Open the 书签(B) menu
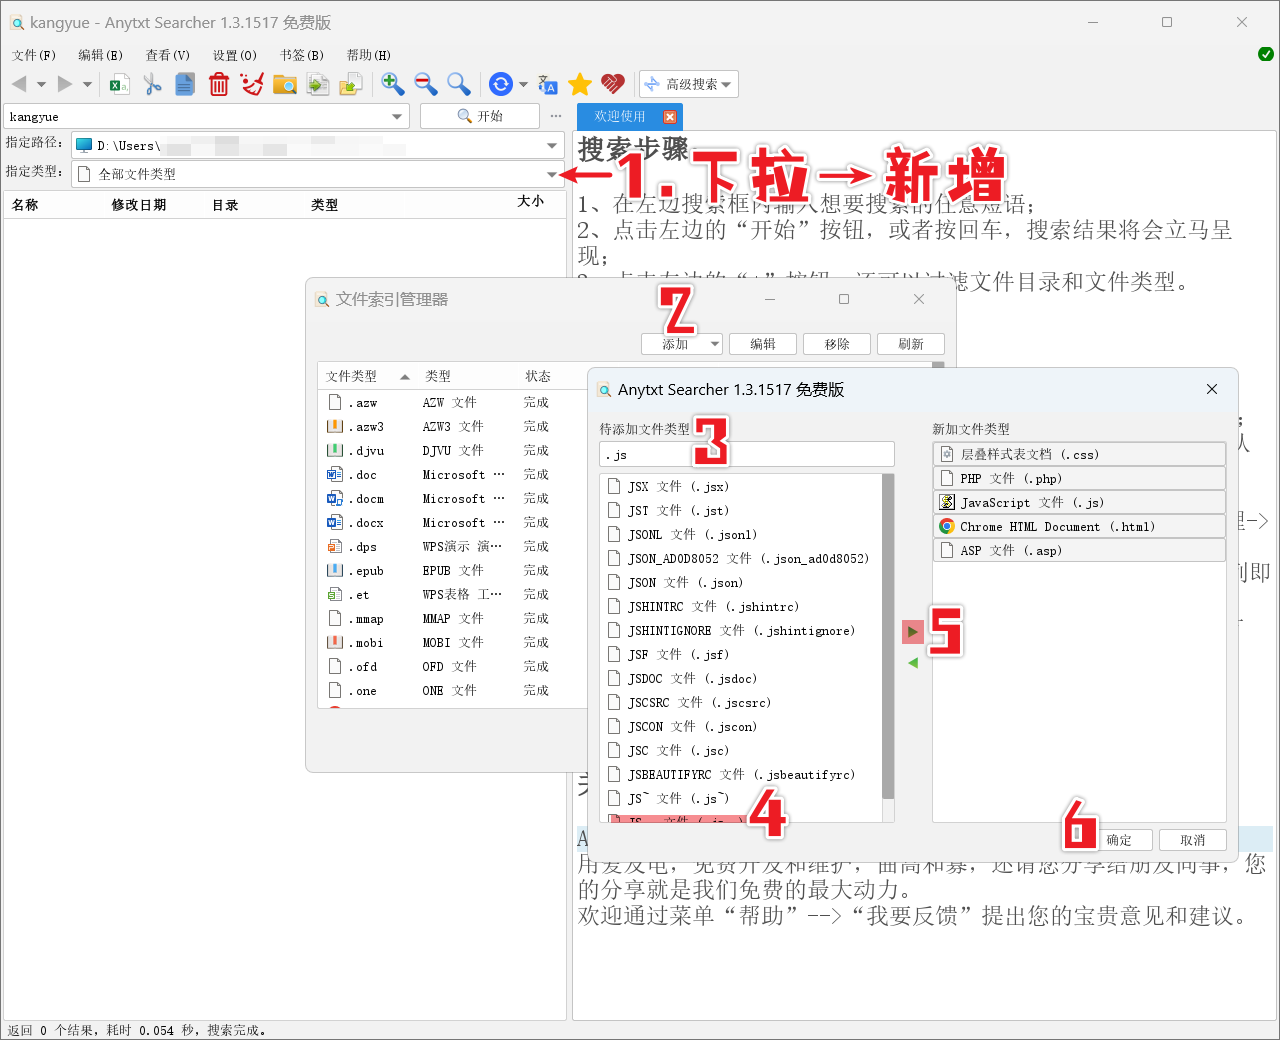 pyautogui.click(x=302, y=55)
